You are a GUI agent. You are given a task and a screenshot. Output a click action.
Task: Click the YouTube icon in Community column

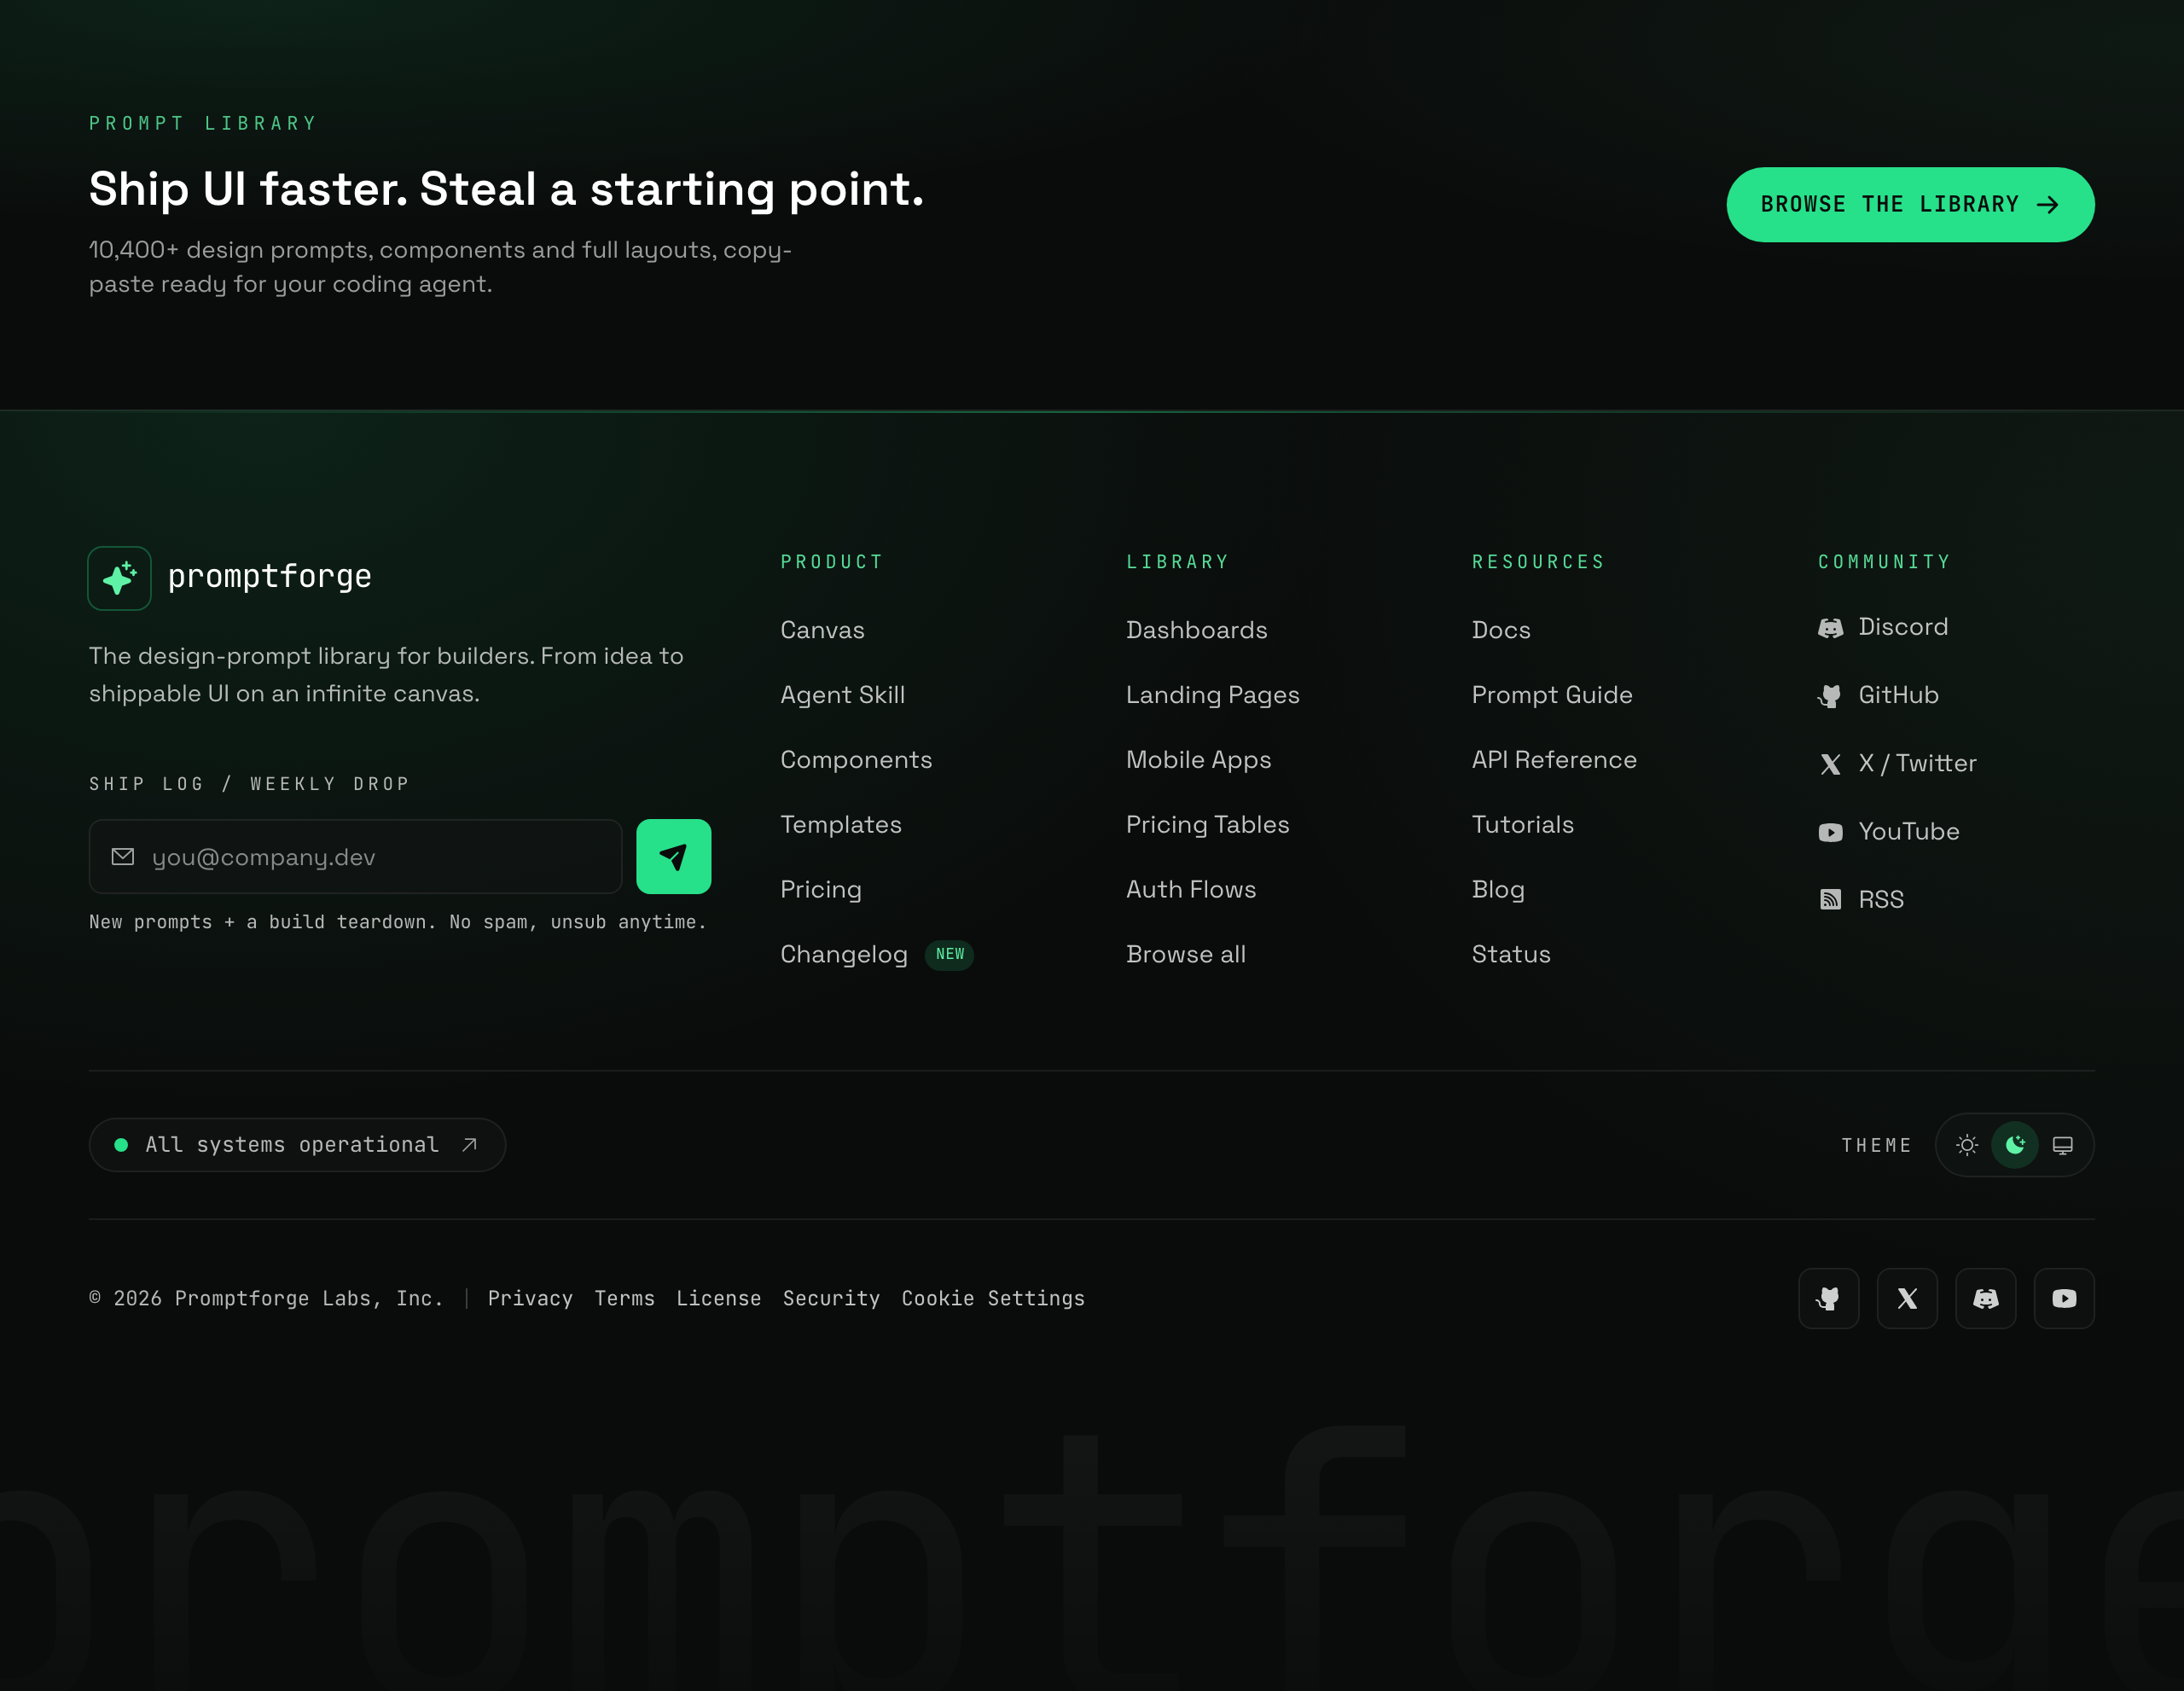[1830, 832]
